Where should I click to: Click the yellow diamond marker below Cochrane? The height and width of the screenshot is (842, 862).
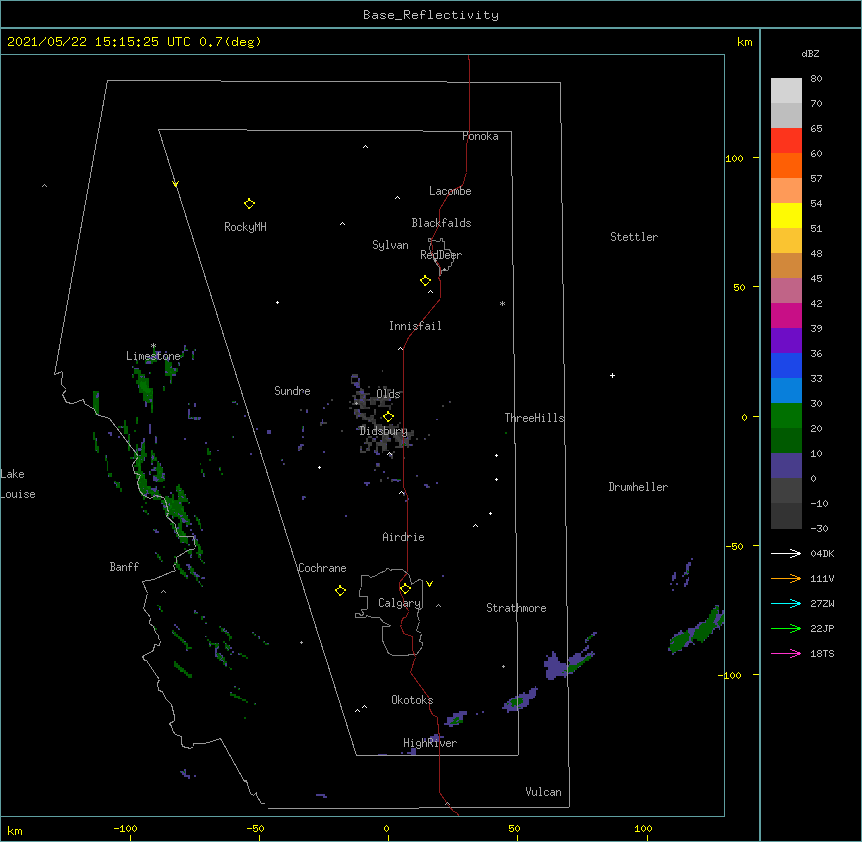pos(340,590)
